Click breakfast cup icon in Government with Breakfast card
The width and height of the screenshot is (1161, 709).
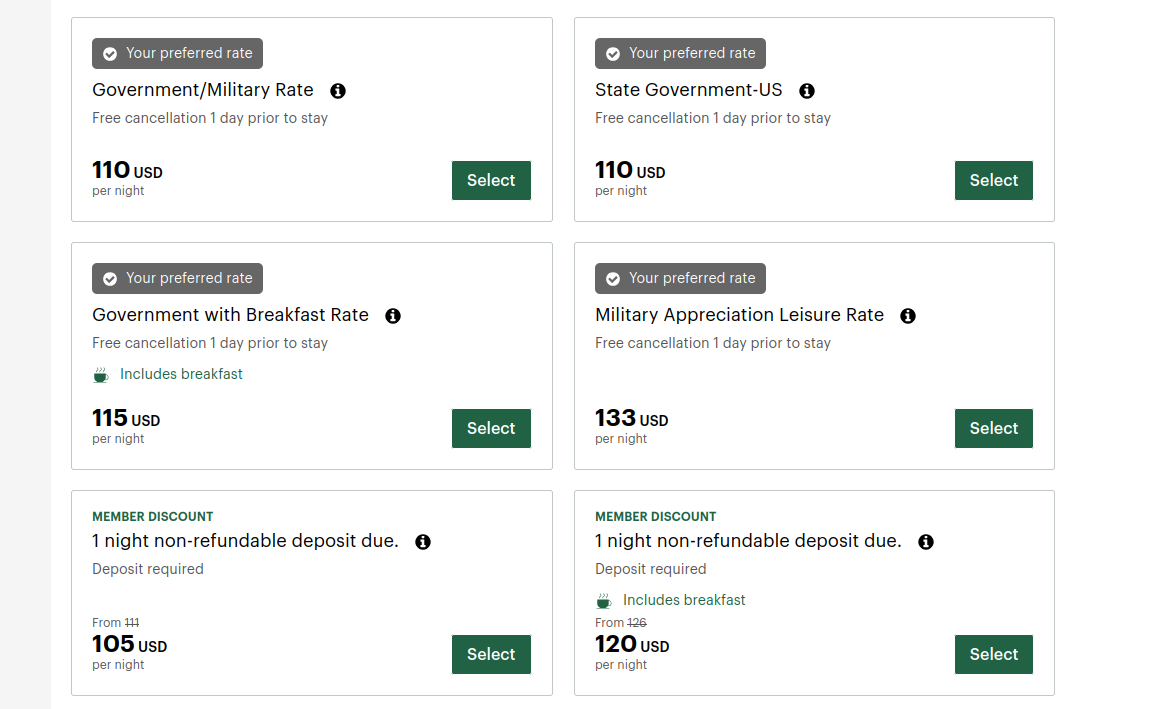101,375
